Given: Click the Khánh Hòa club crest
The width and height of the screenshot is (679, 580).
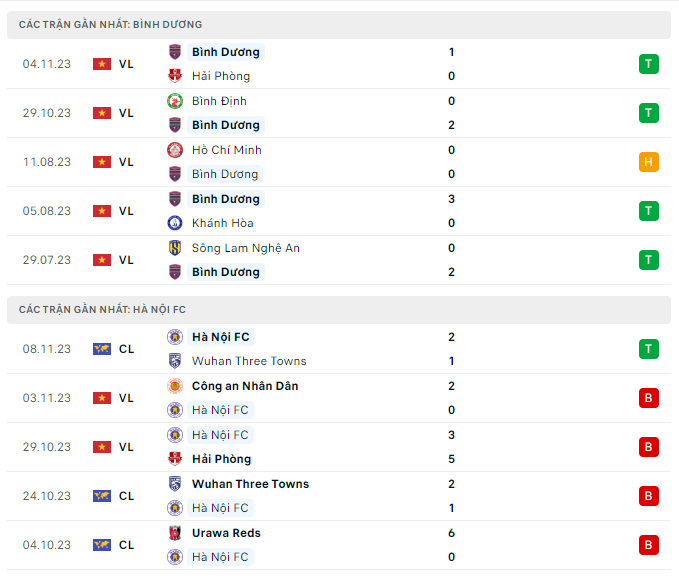Looking at the screenshot, I should pos(175,223).
